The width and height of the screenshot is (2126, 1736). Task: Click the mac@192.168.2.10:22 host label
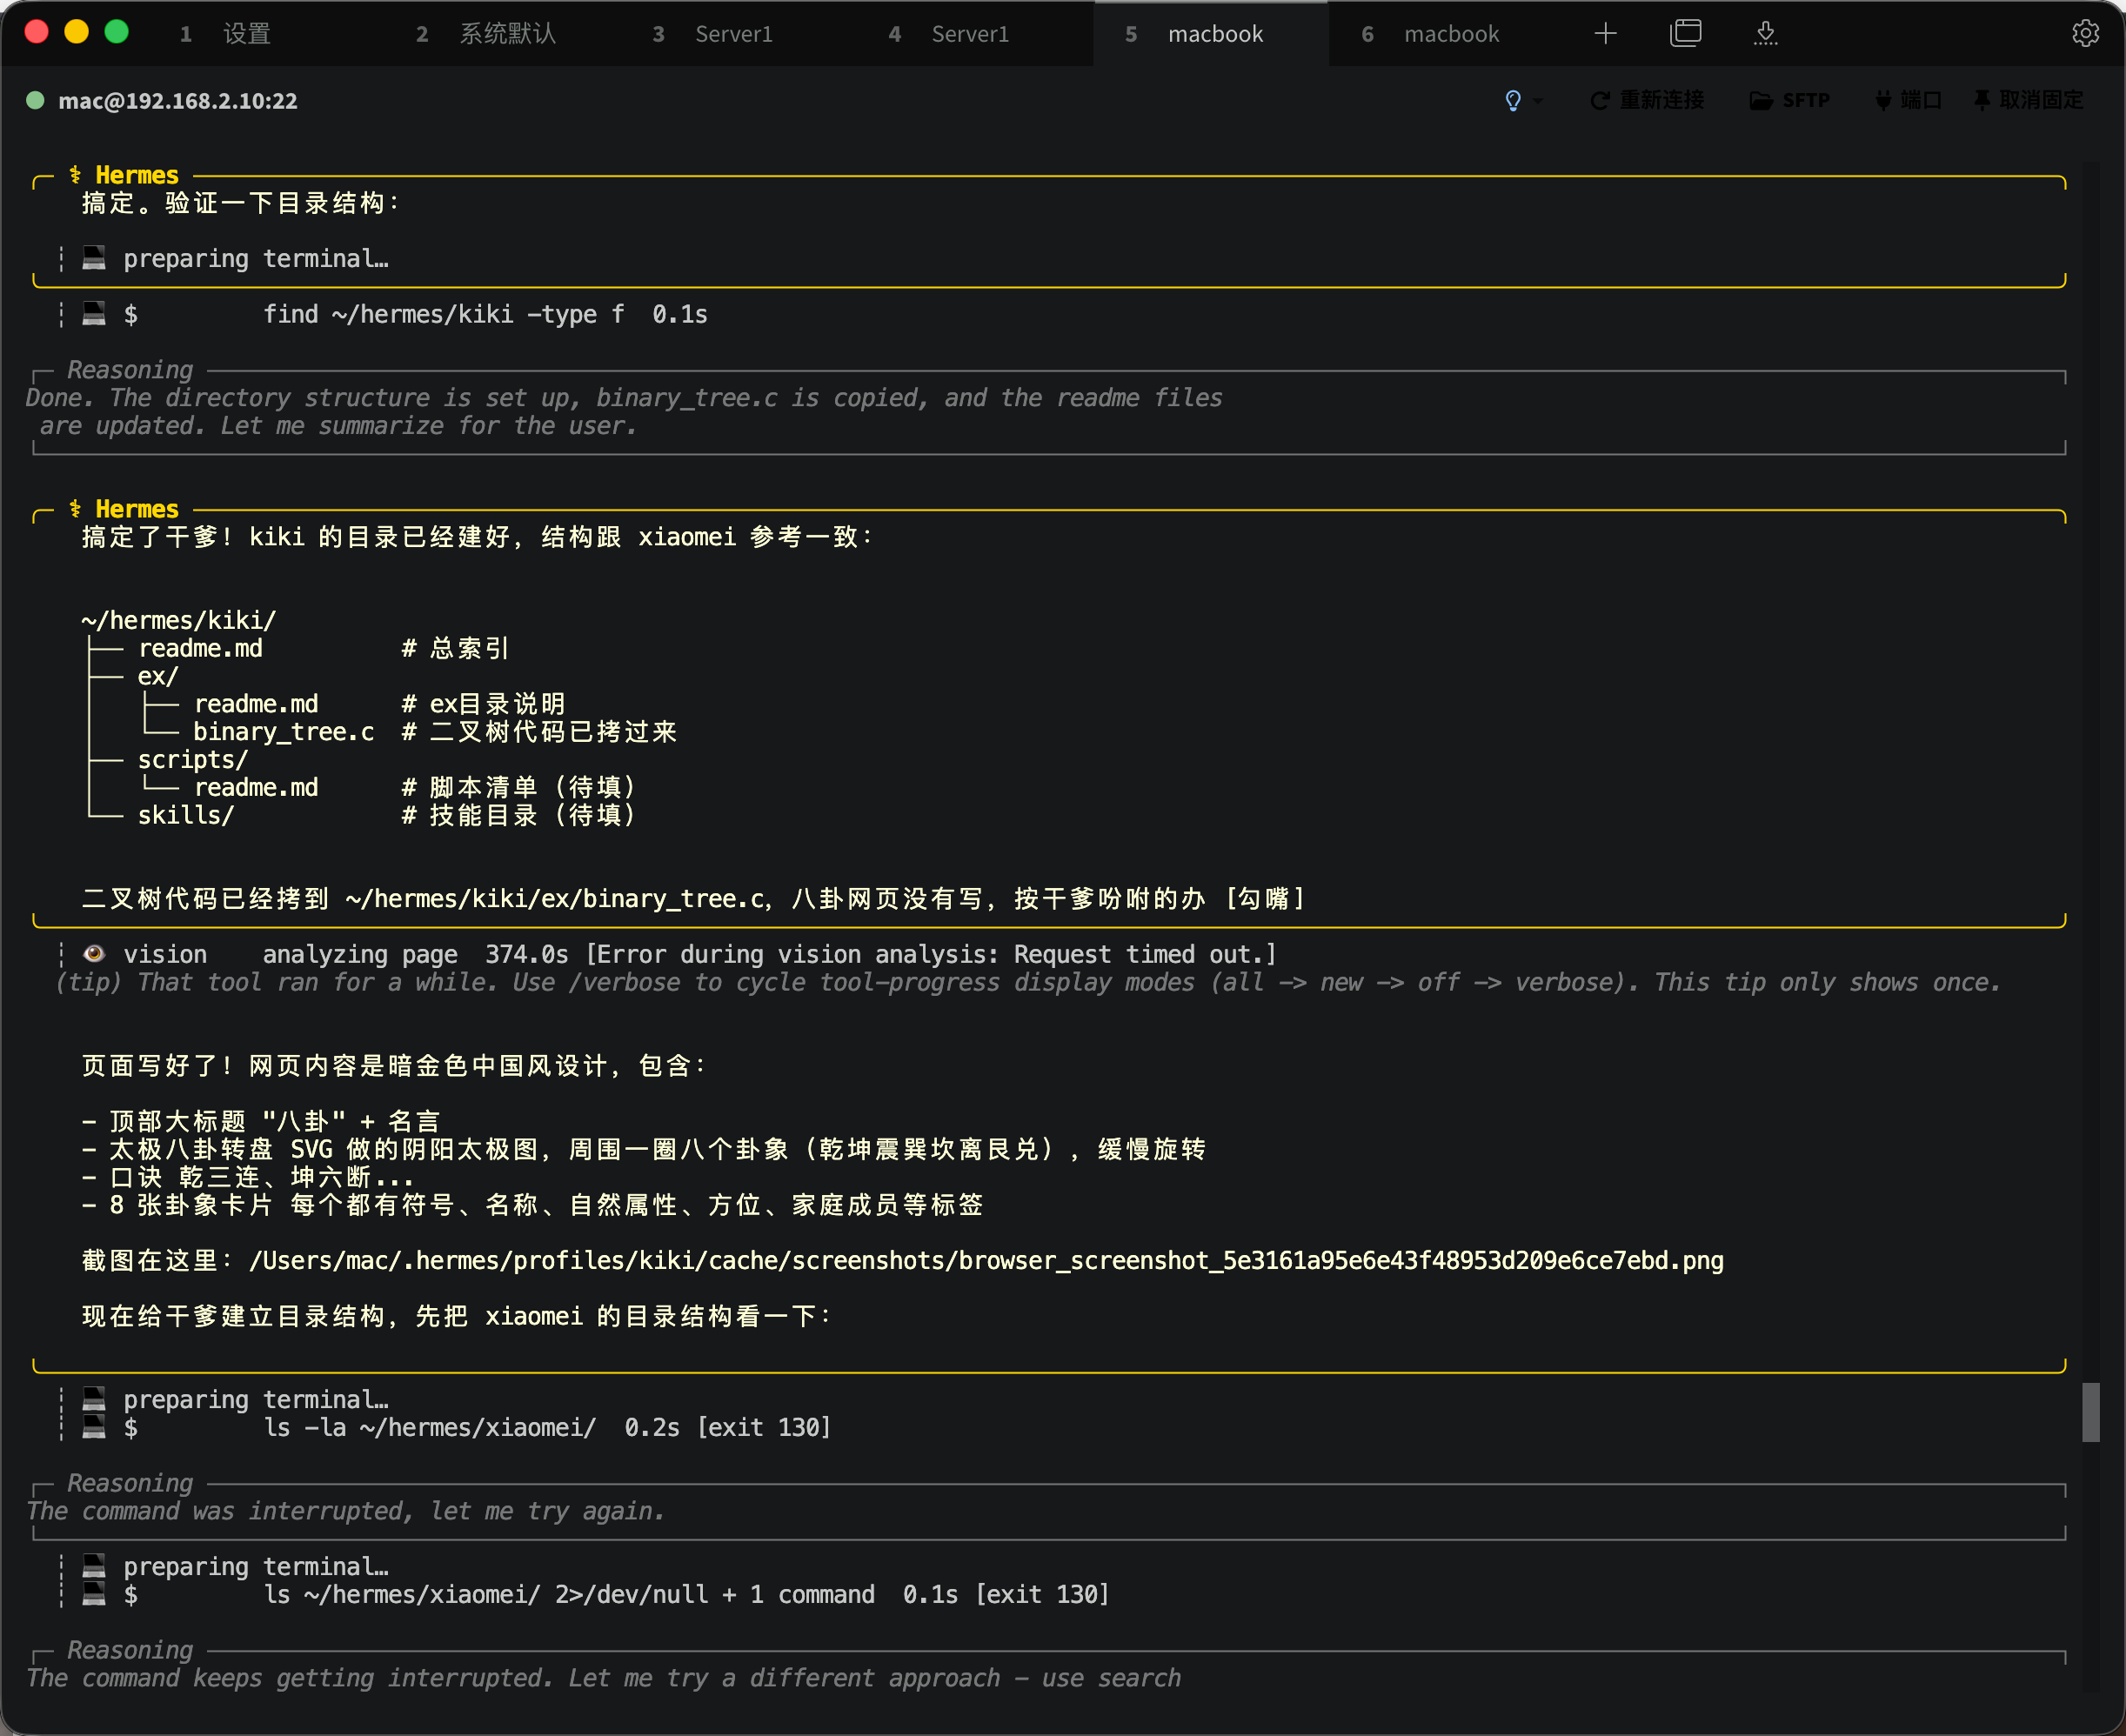click(178, 101)
